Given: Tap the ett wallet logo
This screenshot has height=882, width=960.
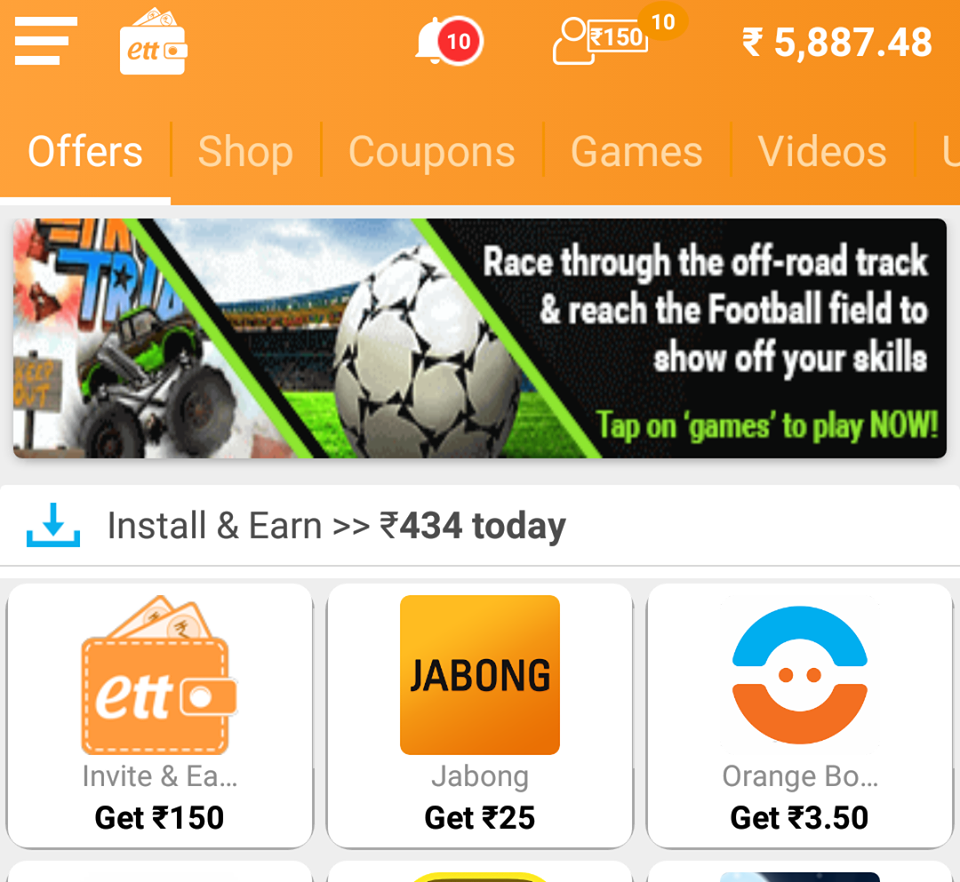Looking at the screenshot, I should (x=153, y=42).
